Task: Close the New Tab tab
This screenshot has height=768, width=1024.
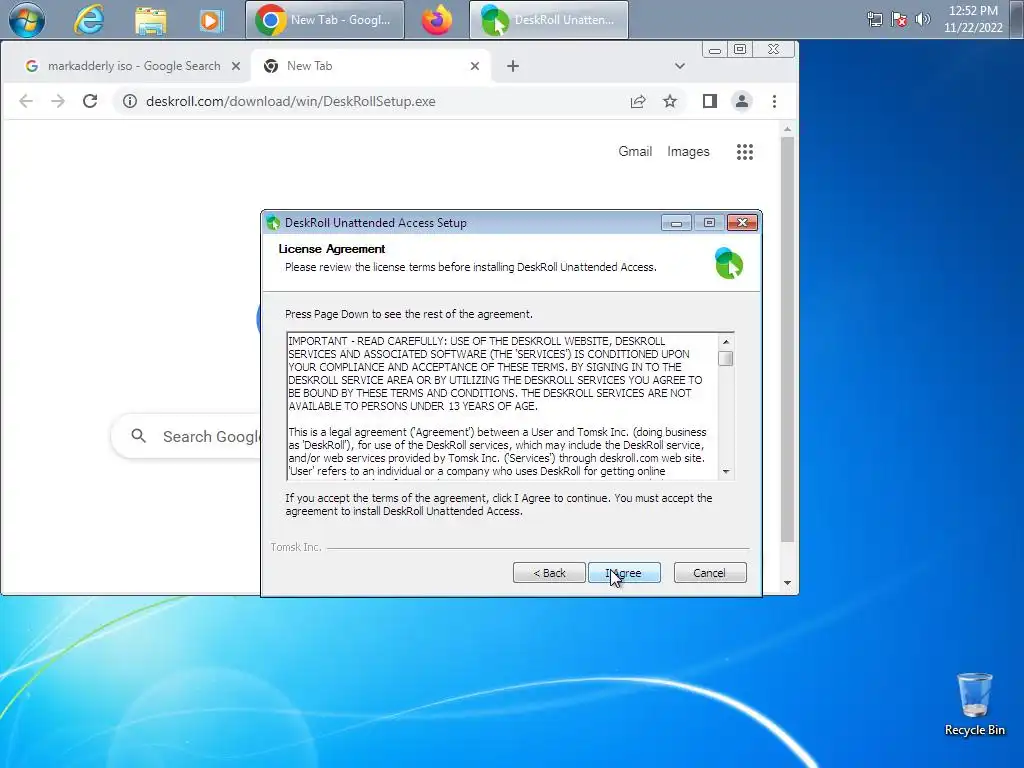Action: [x=475, y=66]
